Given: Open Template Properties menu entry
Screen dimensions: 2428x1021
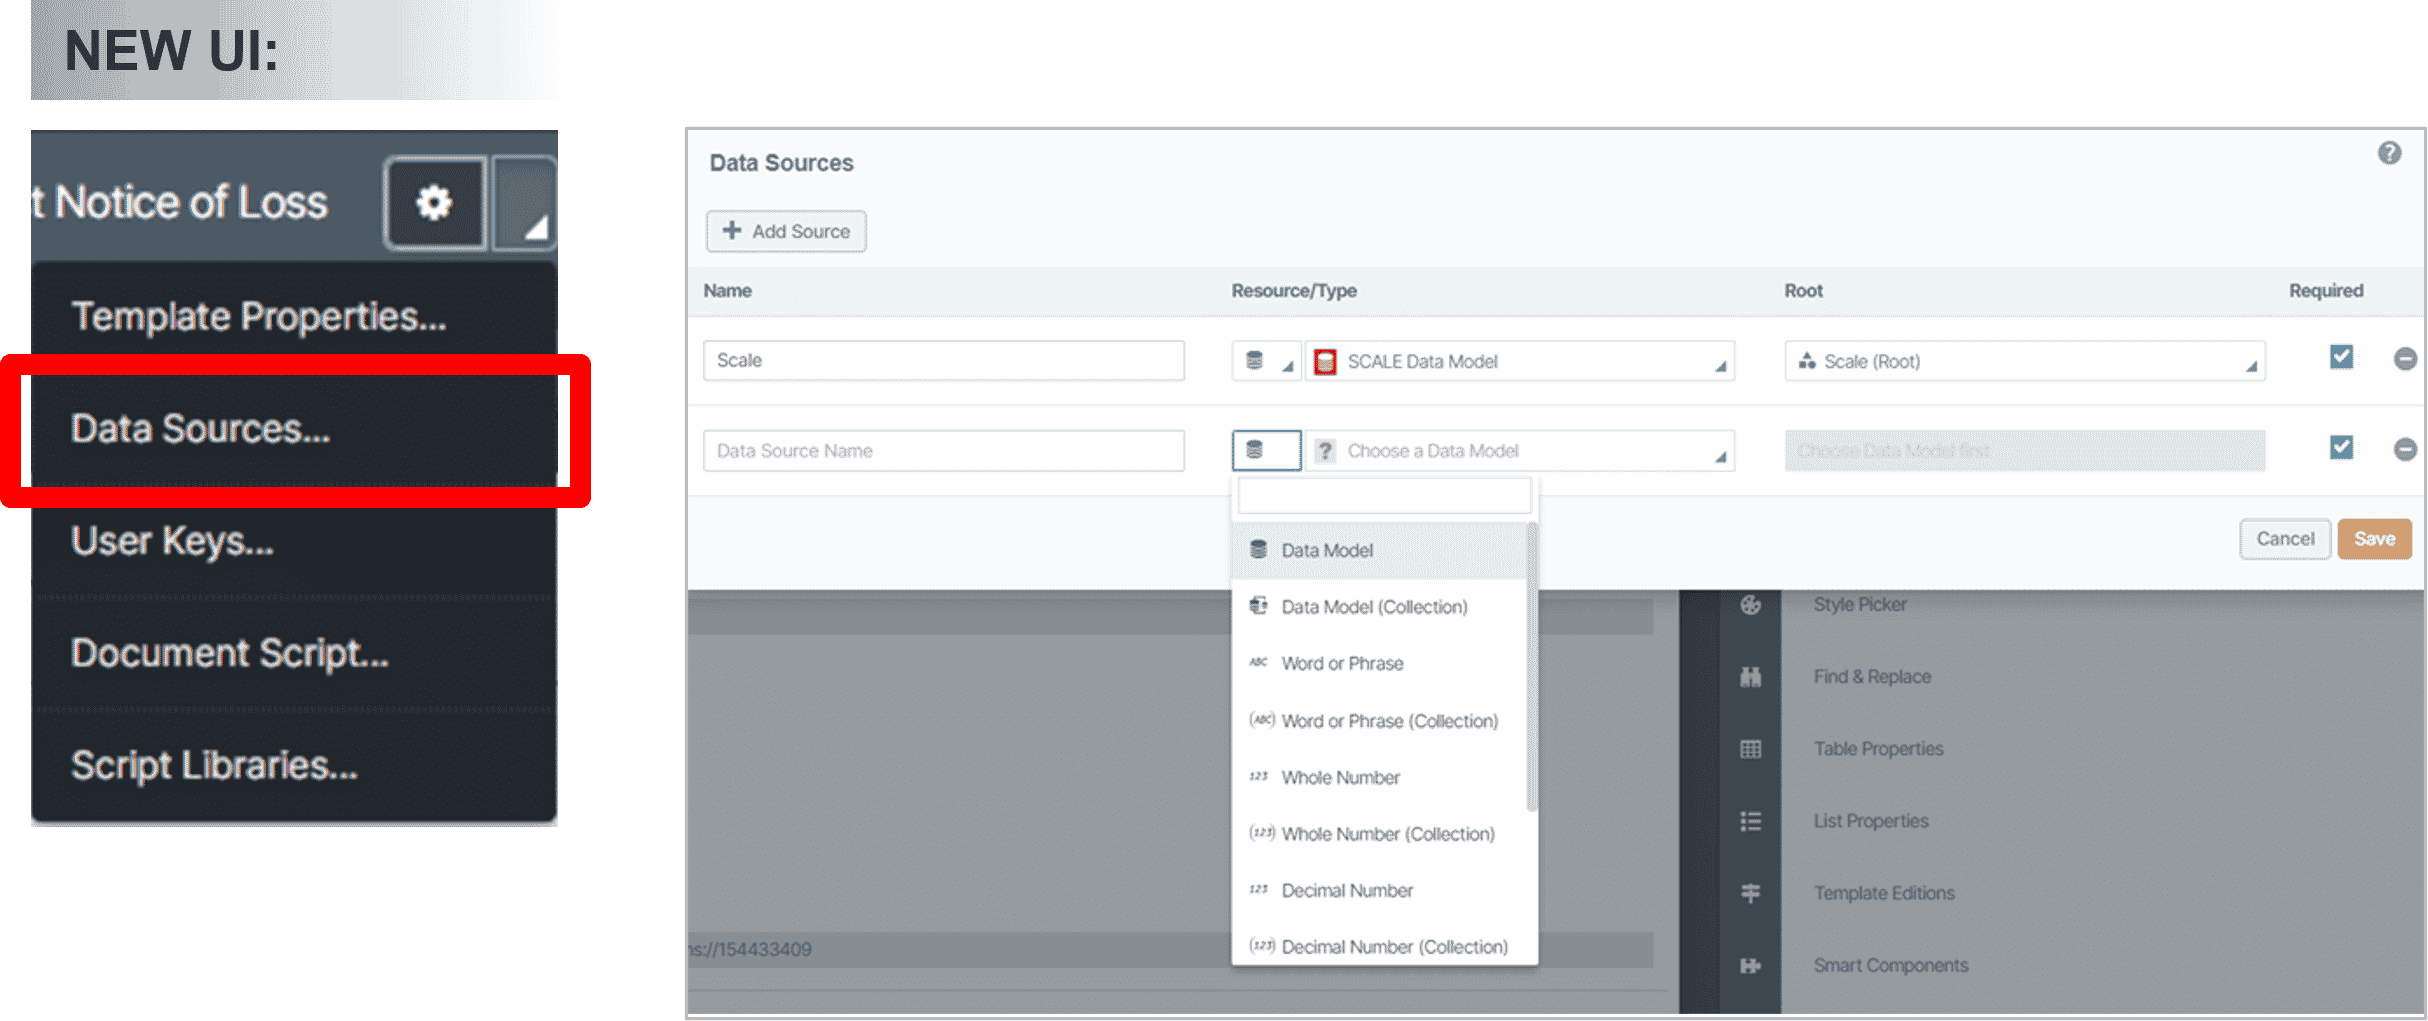Looking at the screenshot, I should pos(259,316).
